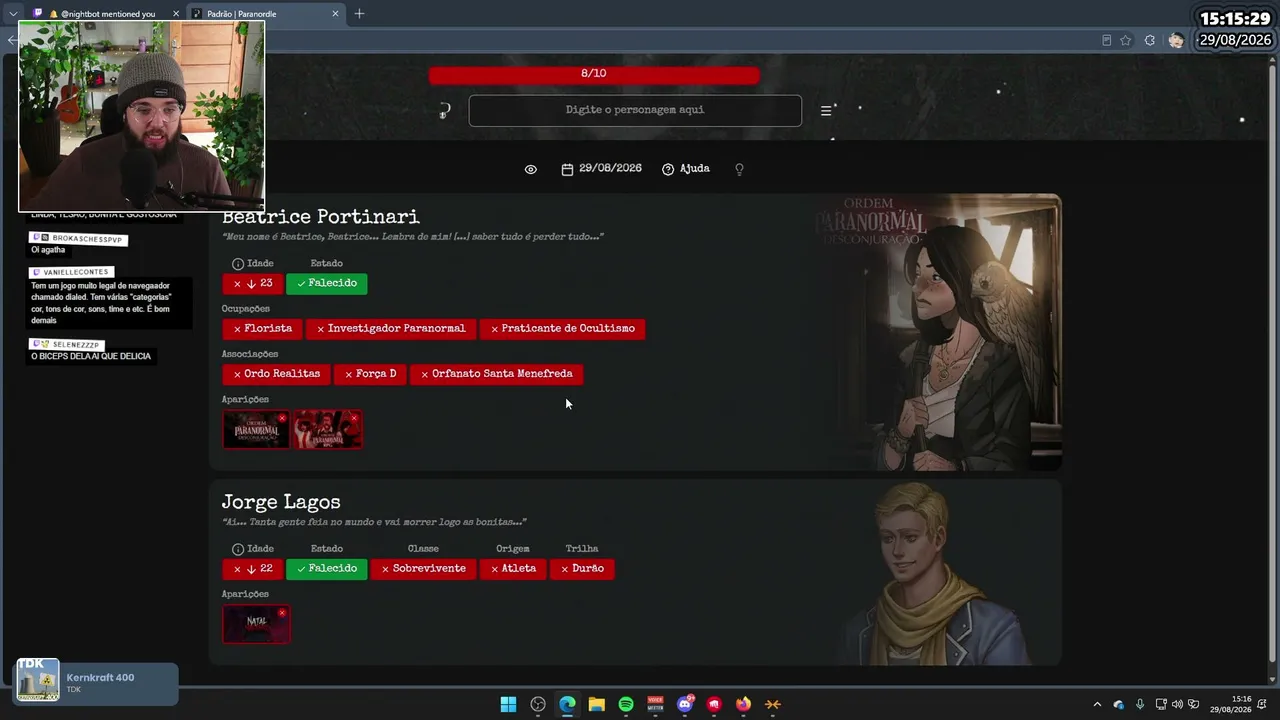
Task: Click the Idade info icon for Jorge Lagos
Action: click(237, 549)
